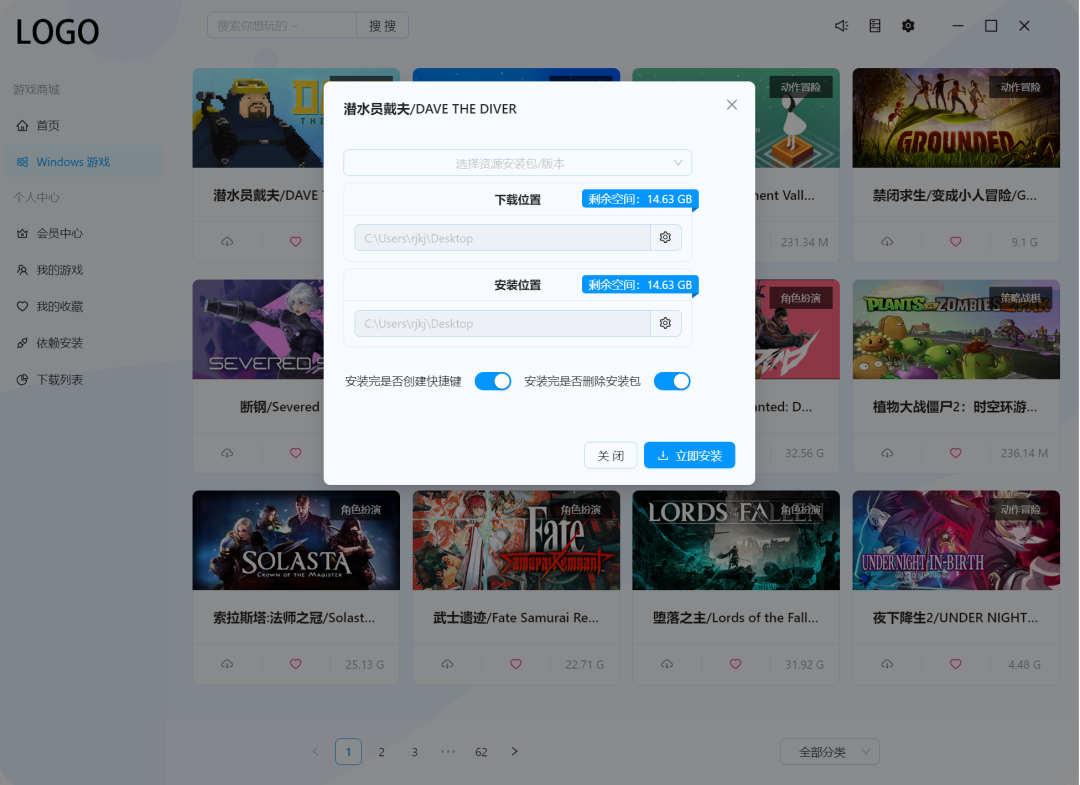Click next page arrow in pagination
Viewport: 1080px width, 785px height.
pyautogui.click(x=515, y=751)
